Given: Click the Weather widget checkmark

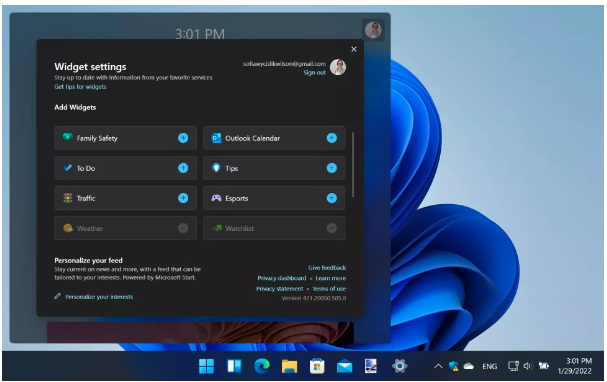Looking at the screenshot, I should [x=183, y=228].
